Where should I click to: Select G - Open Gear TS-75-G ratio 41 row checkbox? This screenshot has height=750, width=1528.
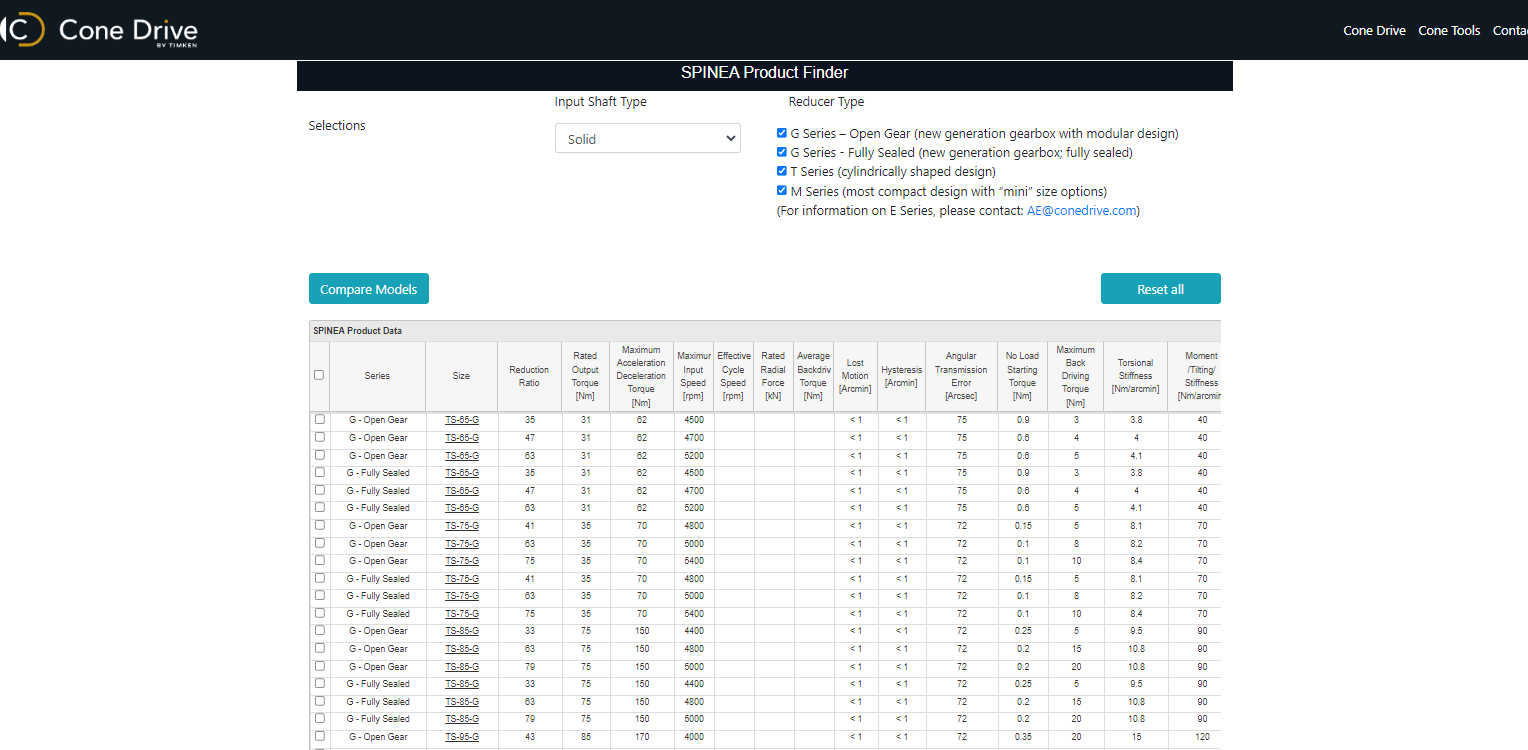(x=320, y=525)
